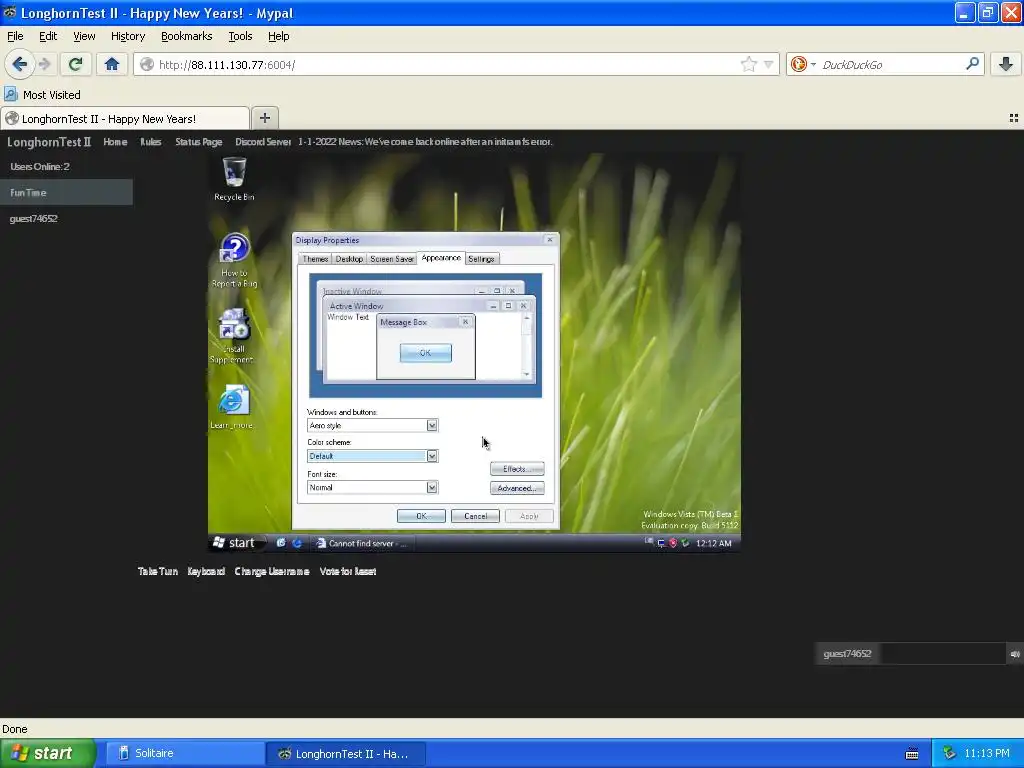Image resolution: width=1024 pixels, height=768 pixels.
Task: Open the host Windows start button
Action: pos(48,753)
